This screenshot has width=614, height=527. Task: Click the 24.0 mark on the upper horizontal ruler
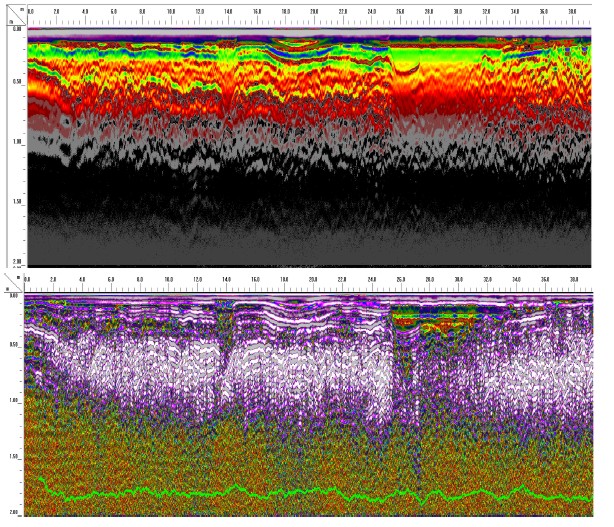point(372,12)
